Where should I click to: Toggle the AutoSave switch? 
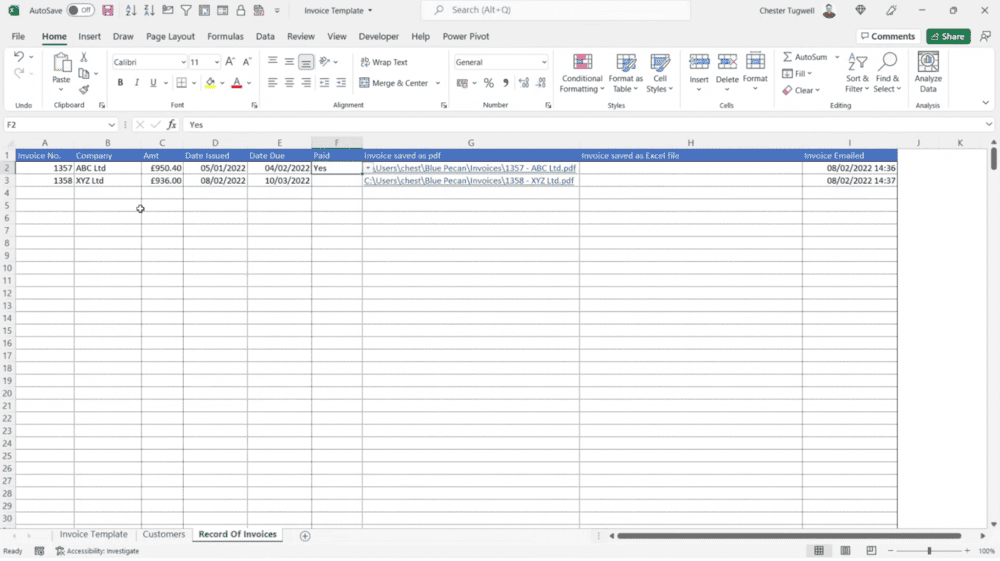(80, 10)
